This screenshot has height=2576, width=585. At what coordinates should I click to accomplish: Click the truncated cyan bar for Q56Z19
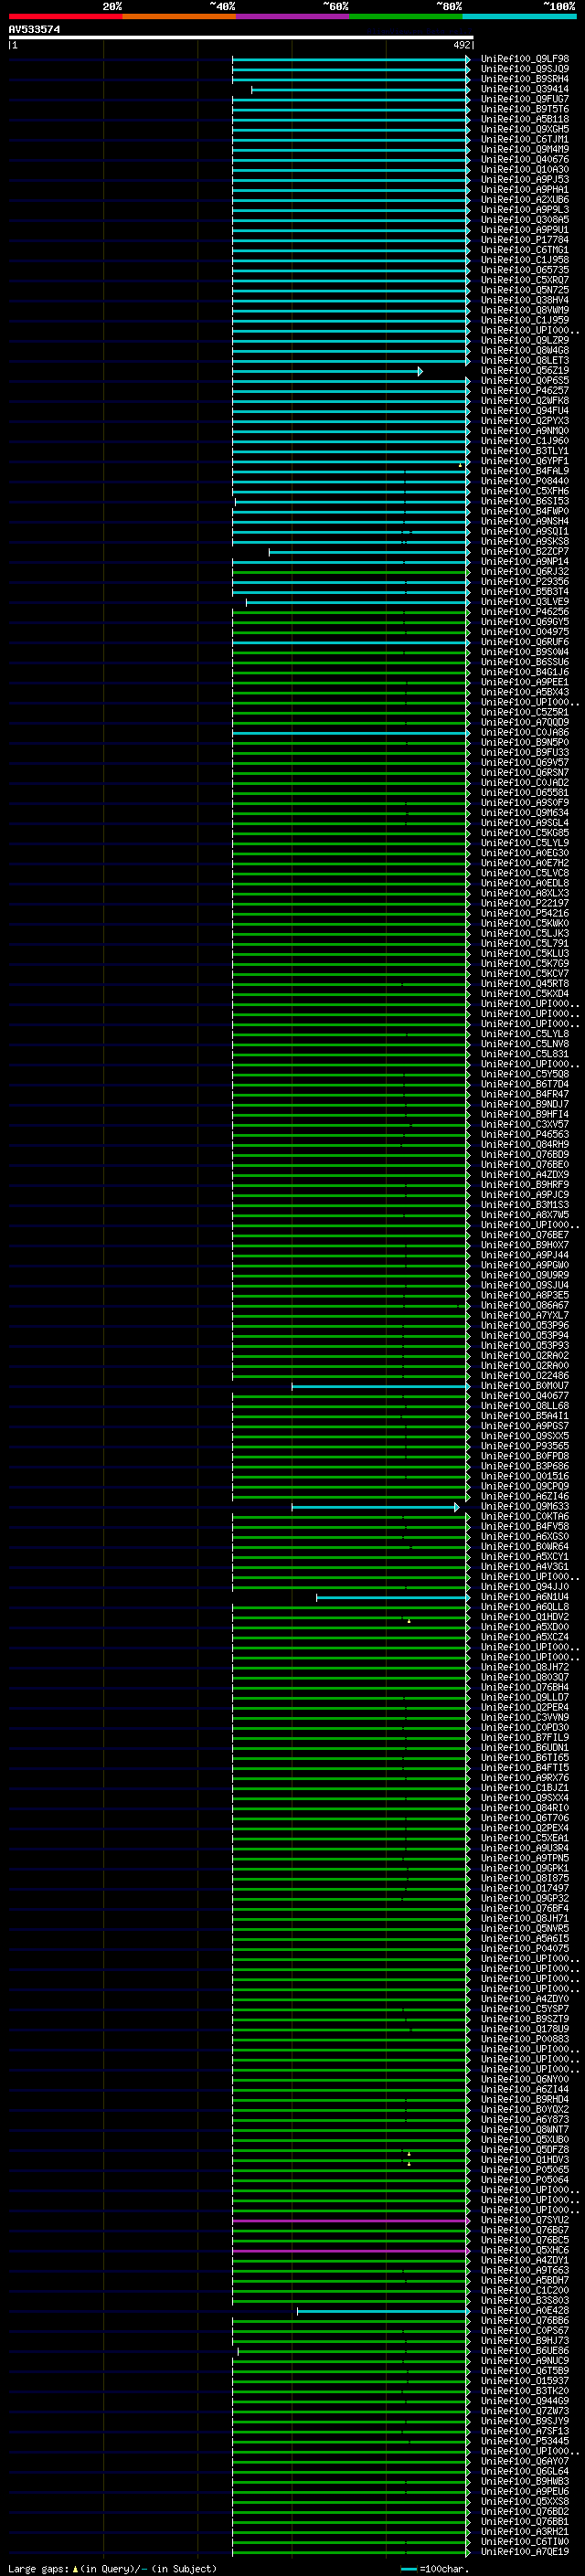[327, 371]
